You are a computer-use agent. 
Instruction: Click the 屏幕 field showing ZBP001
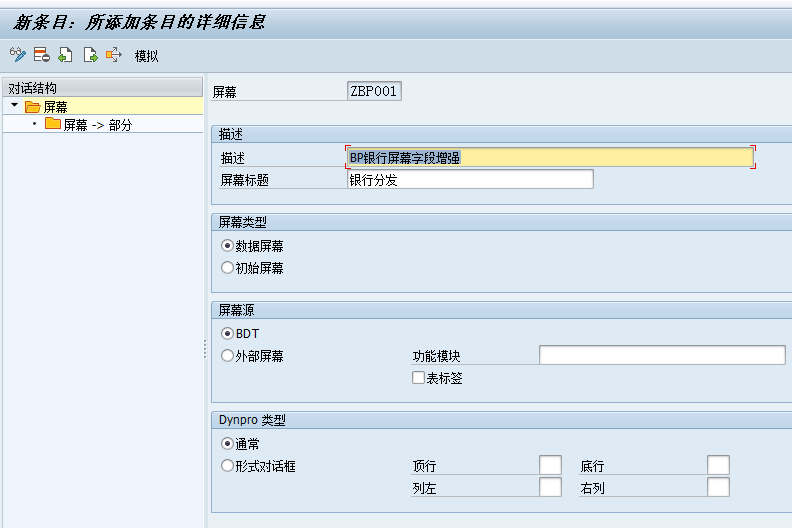pyautogui.click(x=374, y=91)
